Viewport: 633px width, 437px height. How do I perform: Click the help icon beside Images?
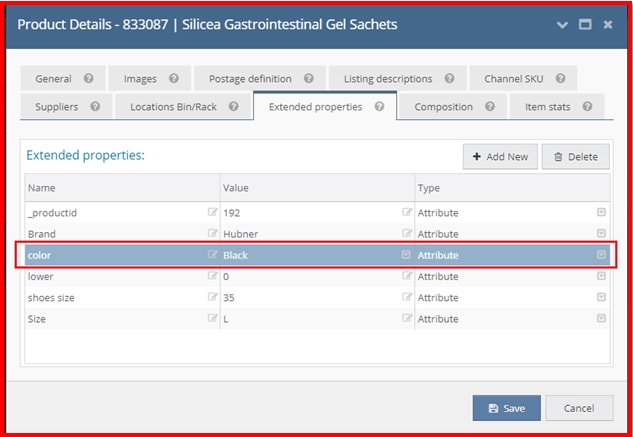click(x=174, y=79)
